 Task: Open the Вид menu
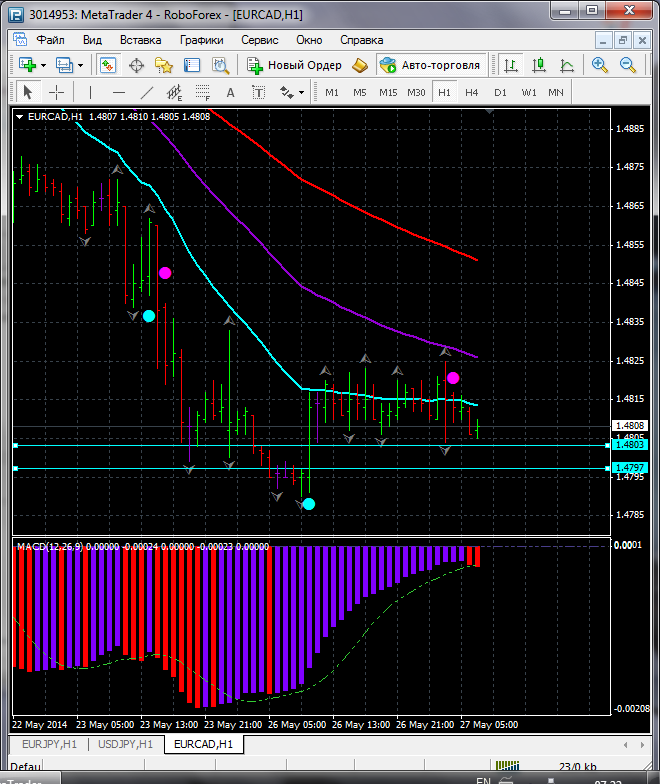click(92, 40)
